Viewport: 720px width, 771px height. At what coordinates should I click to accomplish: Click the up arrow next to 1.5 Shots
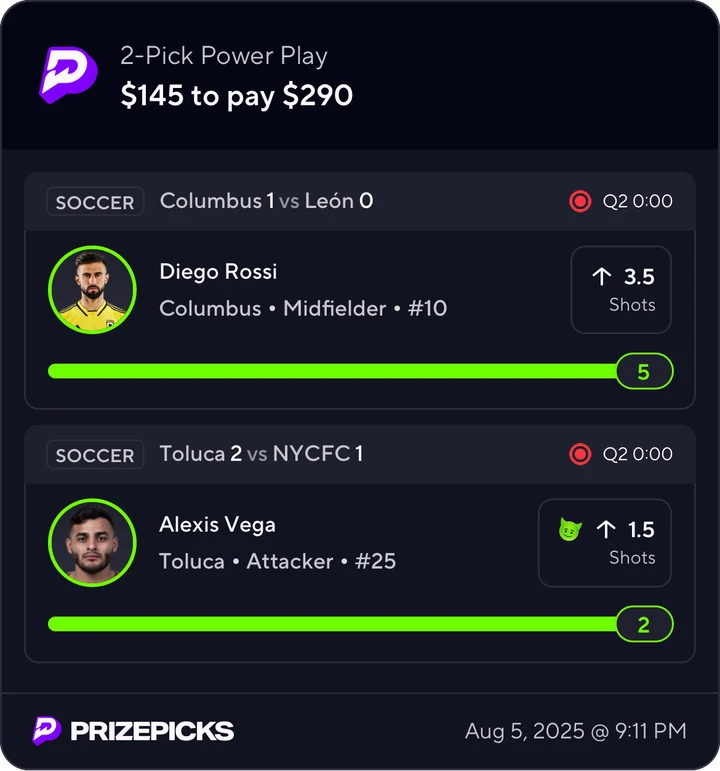point(606,530)
